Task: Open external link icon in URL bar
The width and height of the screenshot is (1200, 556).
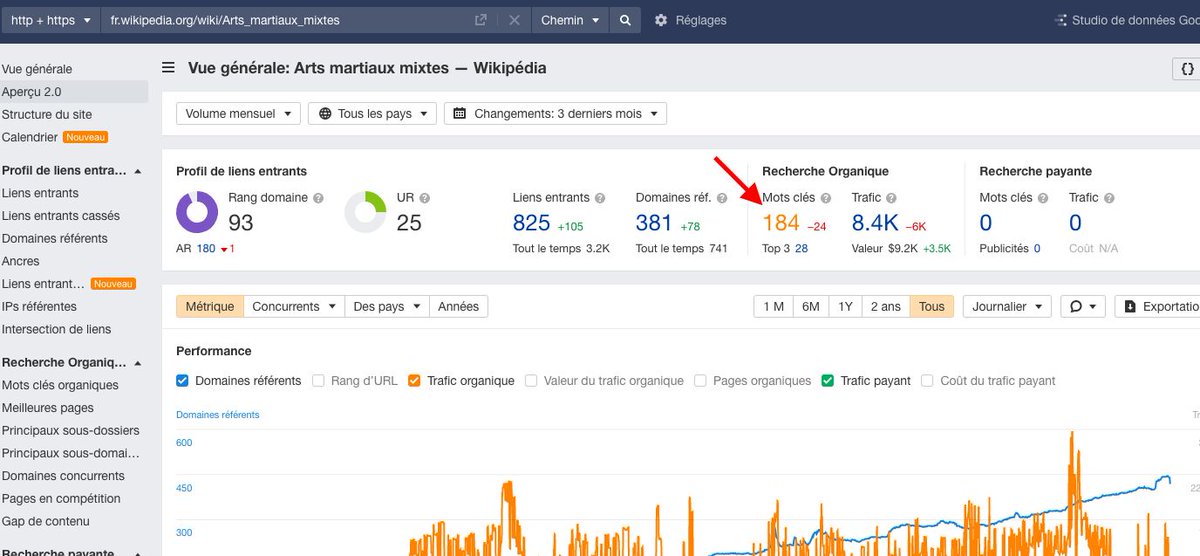Action: click(x=480, y=20)
